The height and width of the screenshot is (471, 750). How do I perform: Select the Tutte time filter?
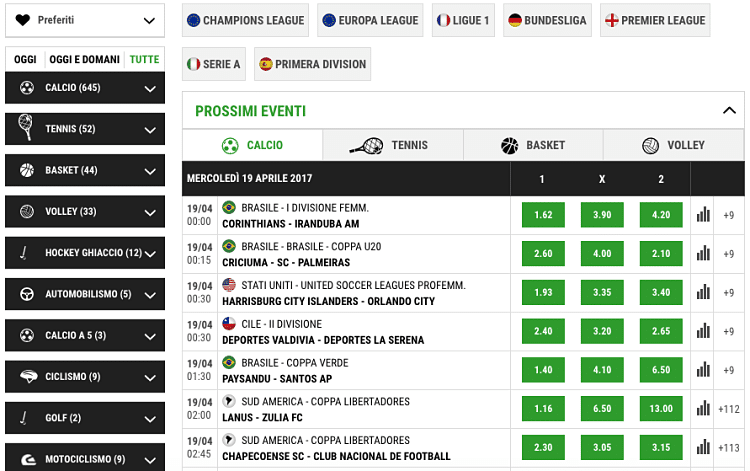144,60
